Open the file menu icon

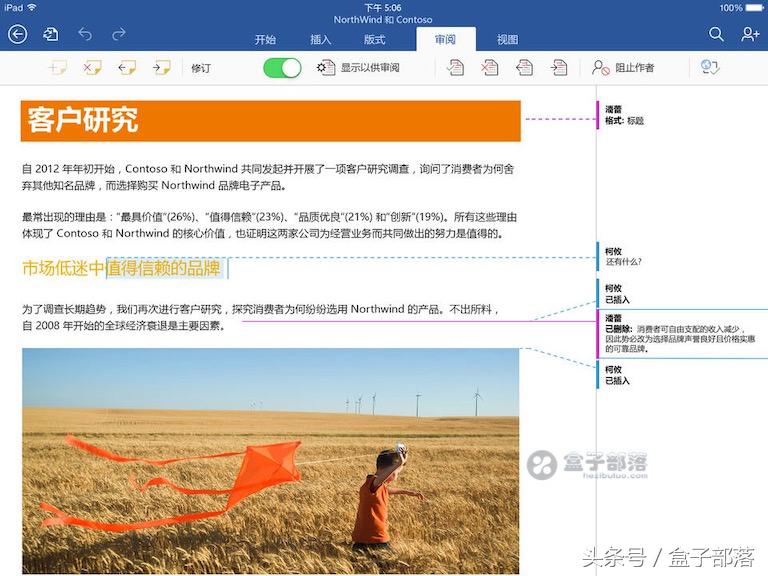(51, 35)
